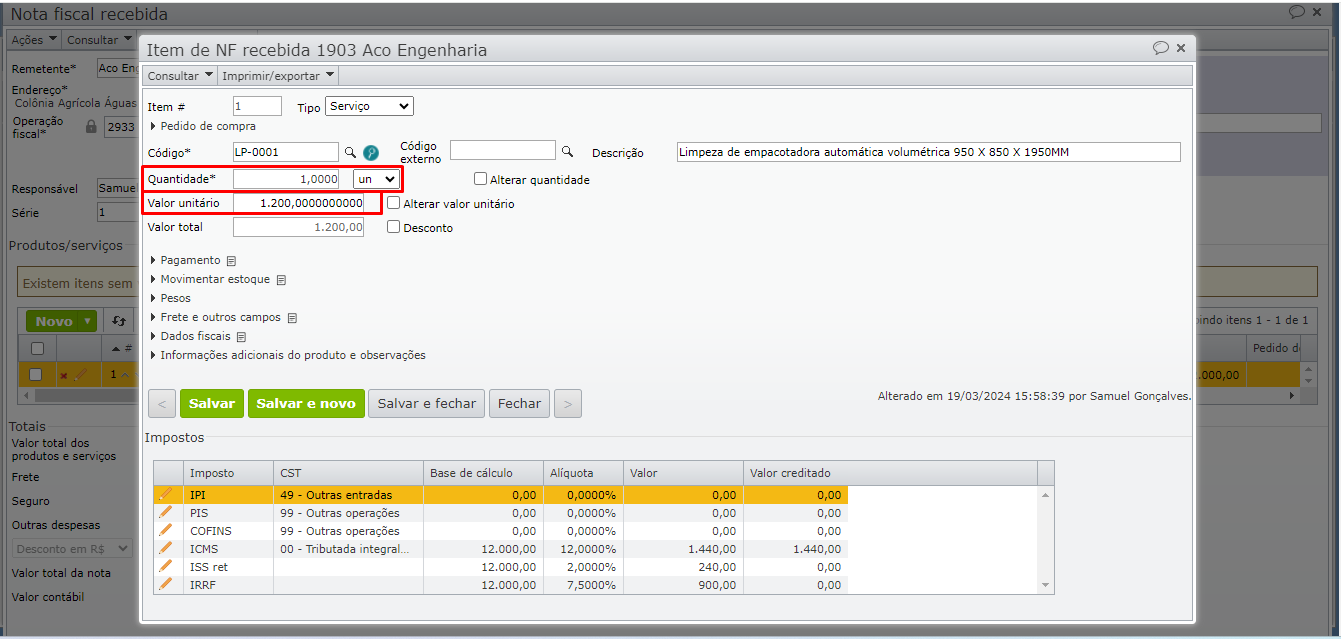Expand Frete e outros campos section
This screenshot has height=639, width=1341.
pyautogui.click(x=215, y=317)
